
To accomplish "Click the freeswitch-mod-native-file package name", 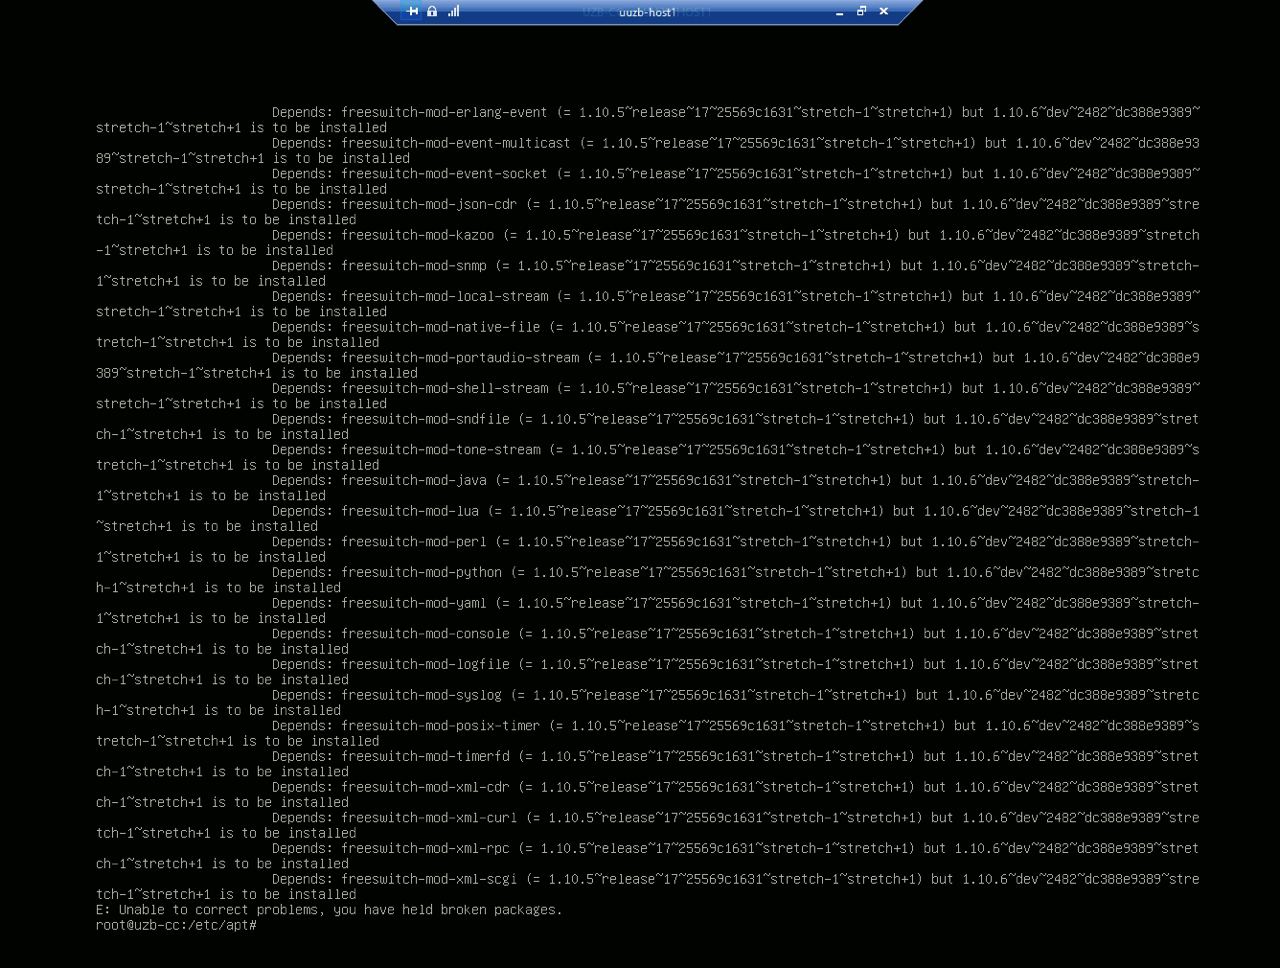I will (x=440, y=327).
